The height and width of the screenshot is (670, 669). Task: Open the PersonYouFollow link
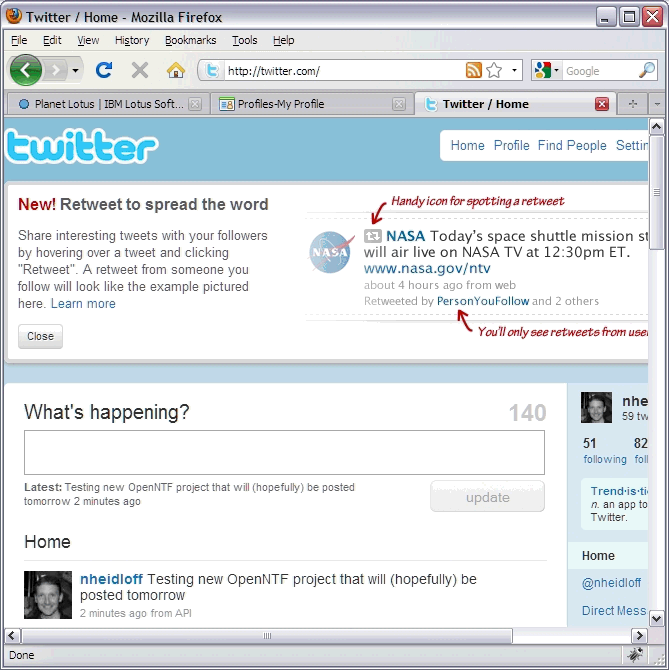[483, 301]
